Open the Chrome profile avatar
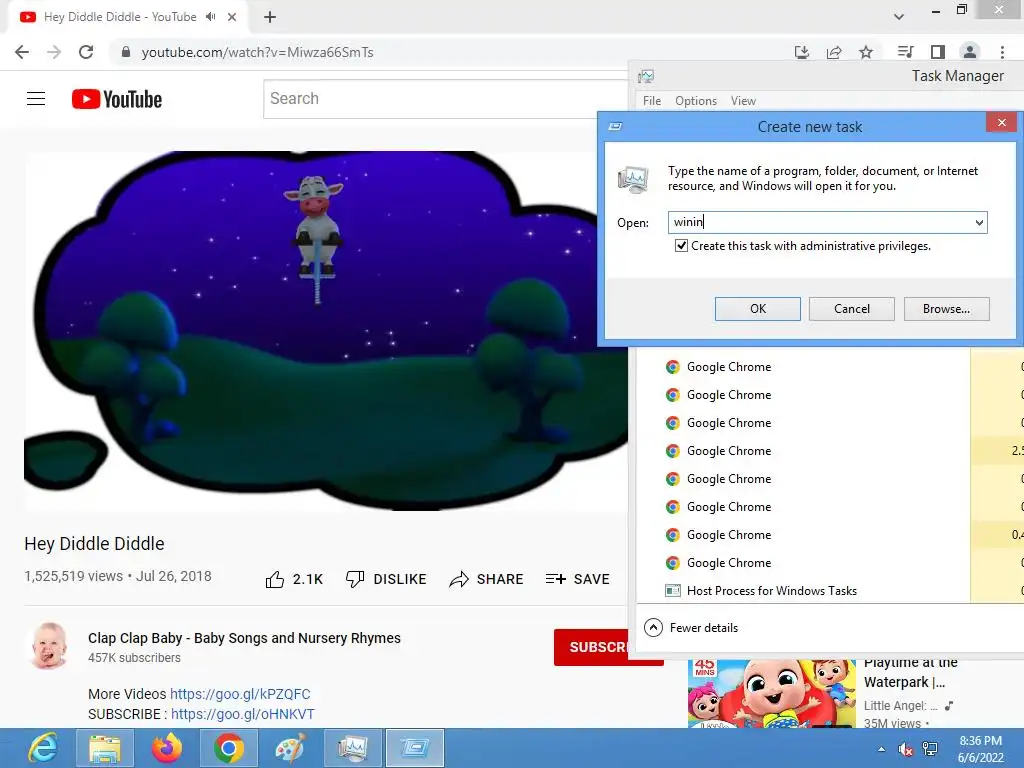The height and width of the screenshot is (768, 1024). (970, 52)
